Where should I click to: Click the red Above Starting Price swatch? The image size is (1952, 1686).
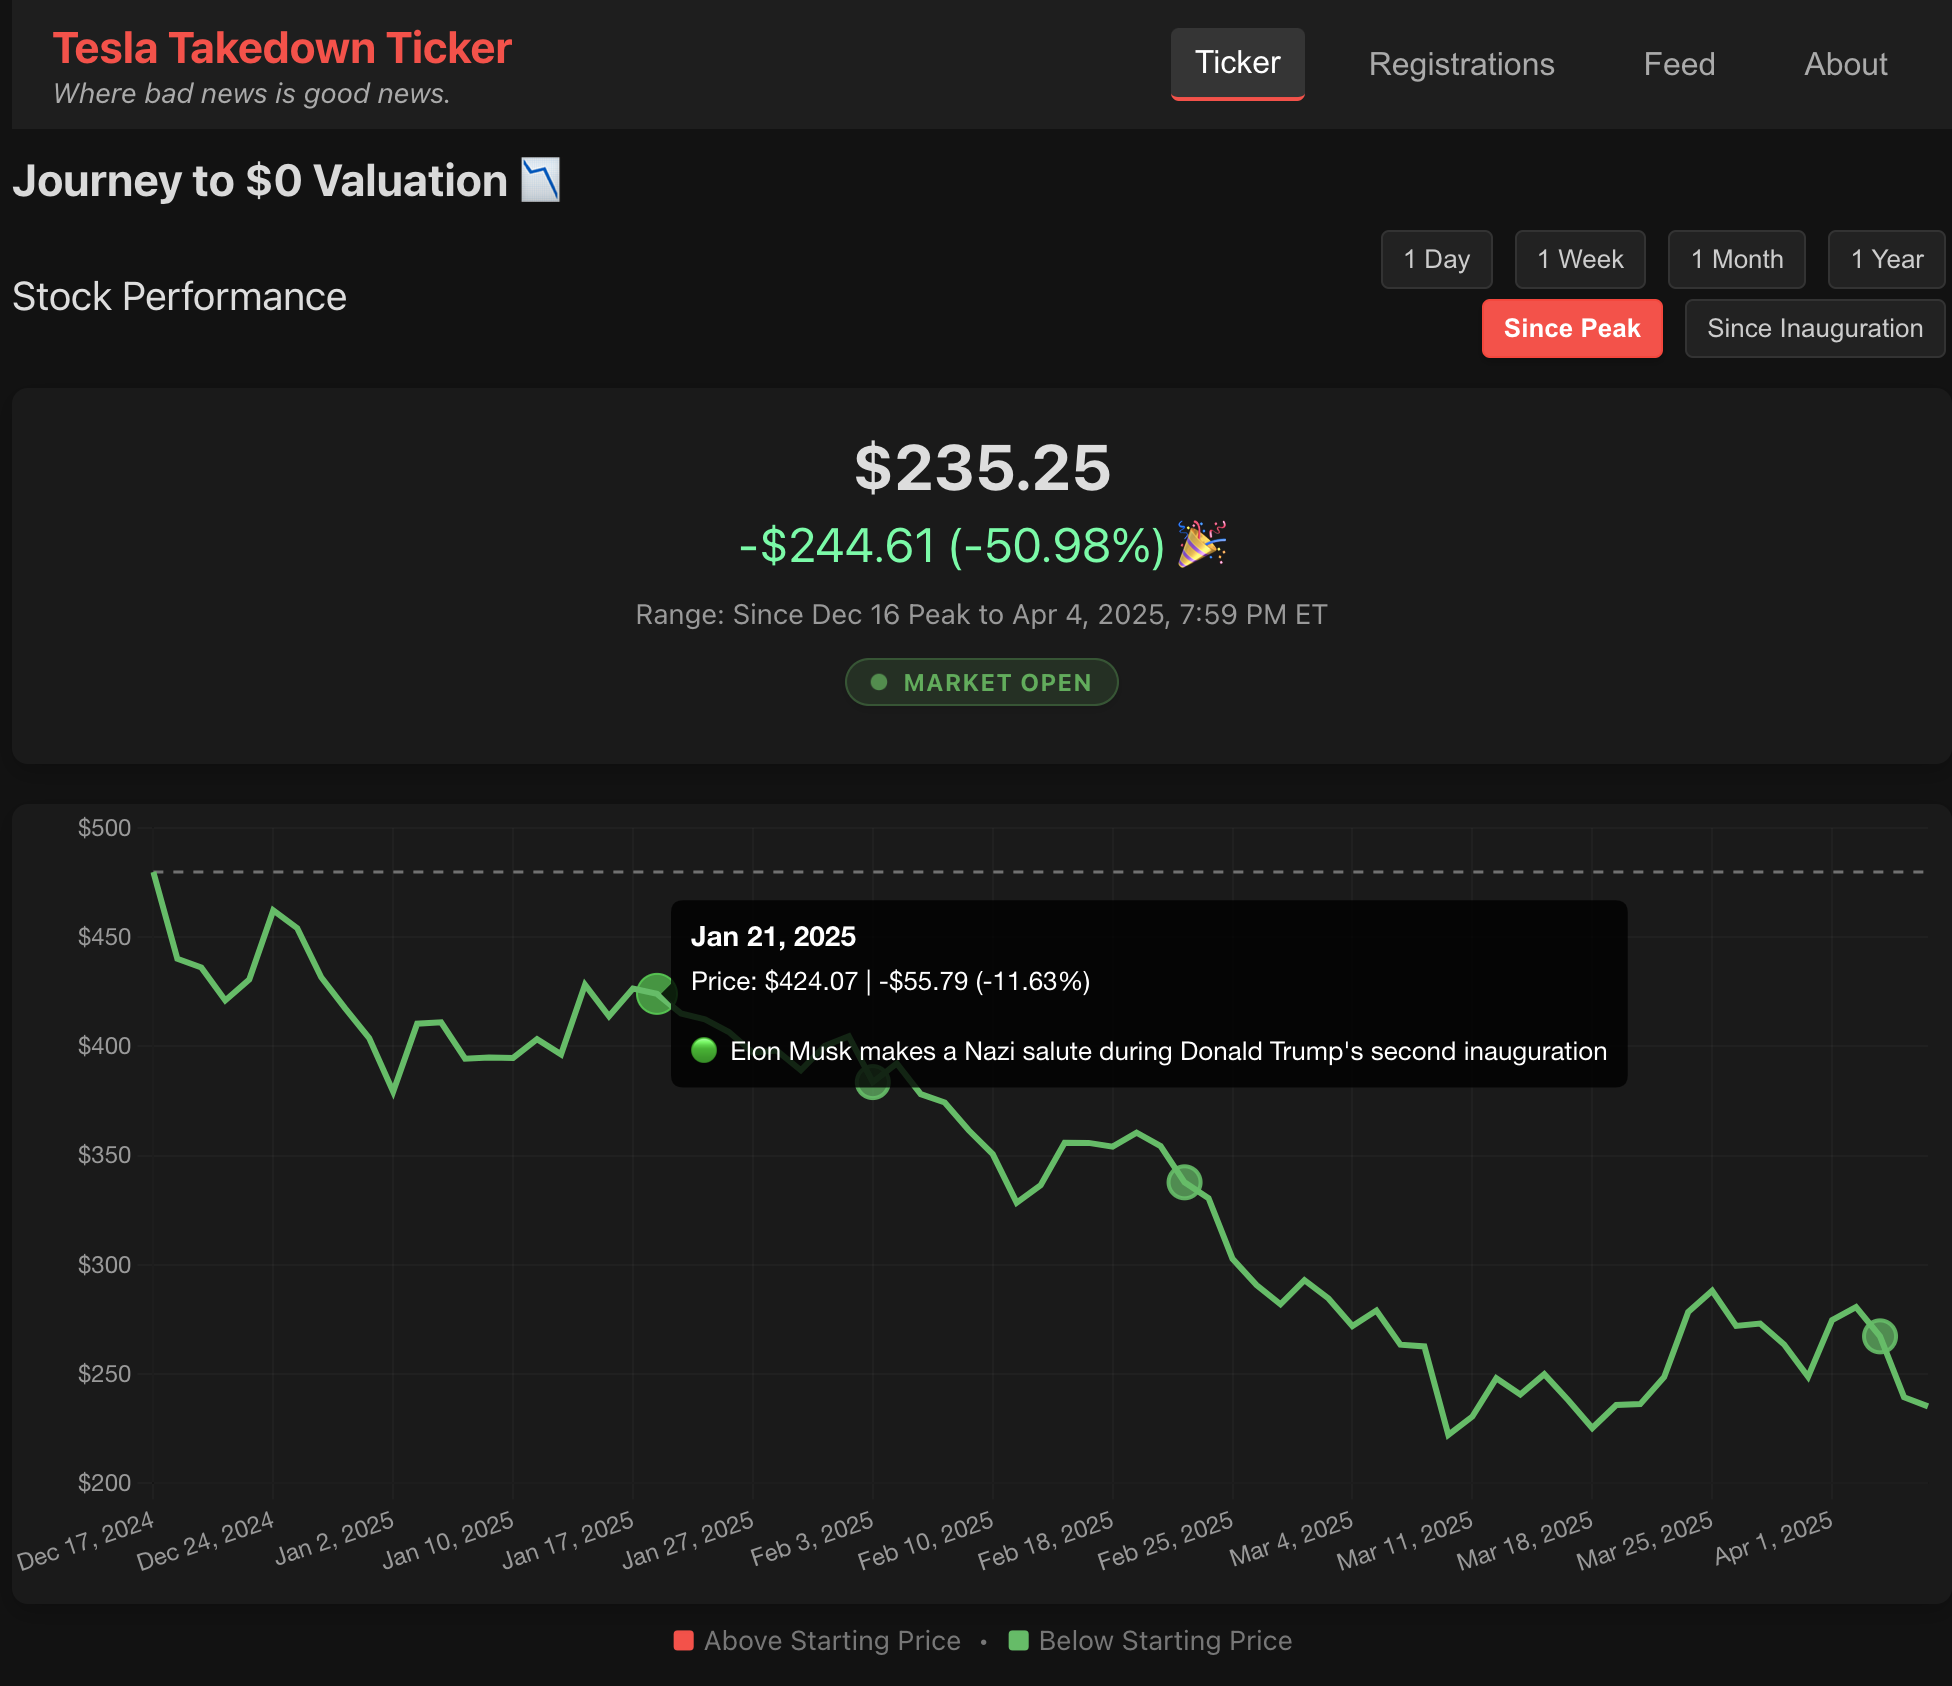pos(684,1640)
